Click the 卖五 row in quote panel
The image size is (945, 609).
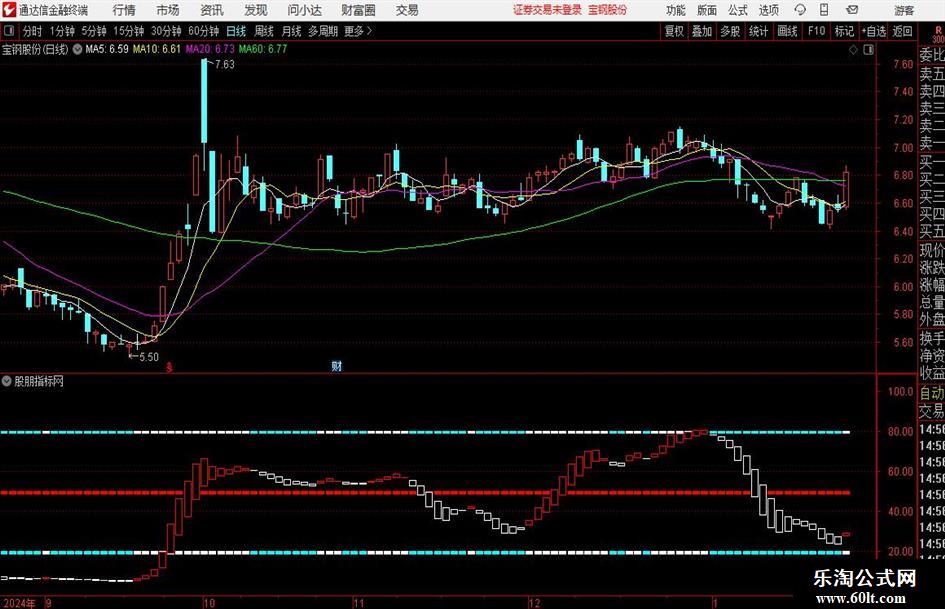click(x=931, y=74)
